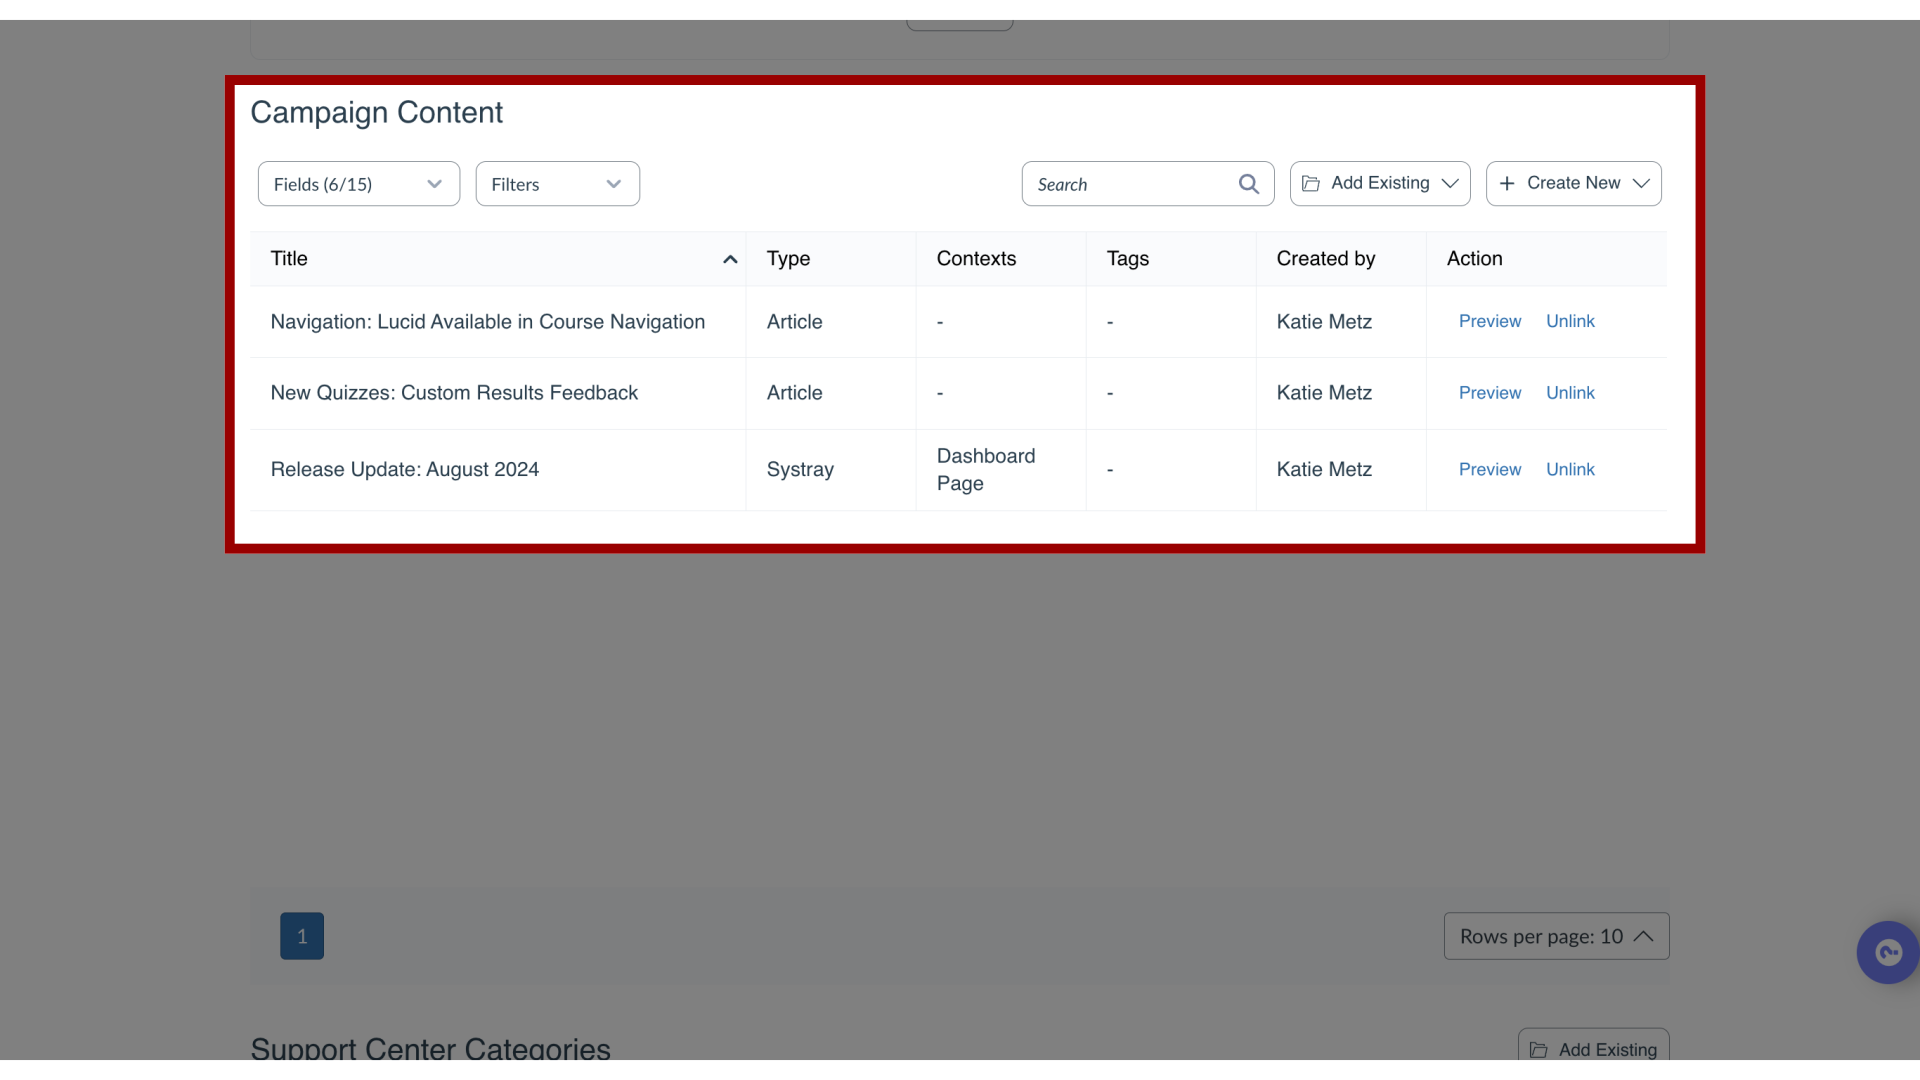Click the Fields dropdown chevron icon
Image resolution: width=1920 pixels, height=1080 pixels.
[434, 183]
